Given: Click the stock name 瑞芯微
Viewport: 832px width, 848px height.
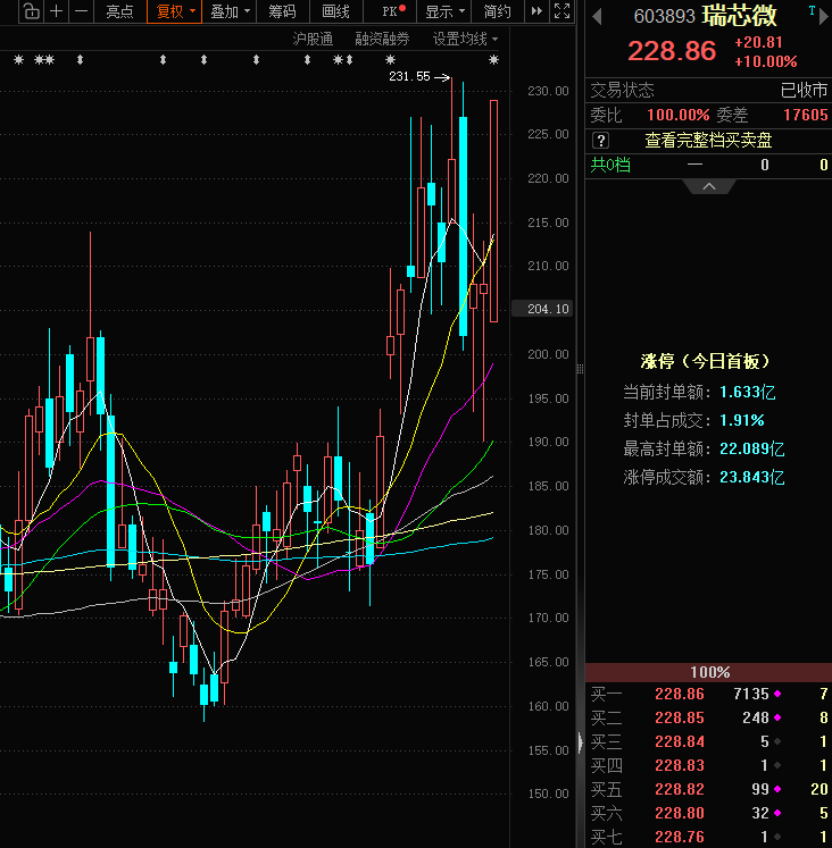Looking at the screenshot, I should click(739, 16).
